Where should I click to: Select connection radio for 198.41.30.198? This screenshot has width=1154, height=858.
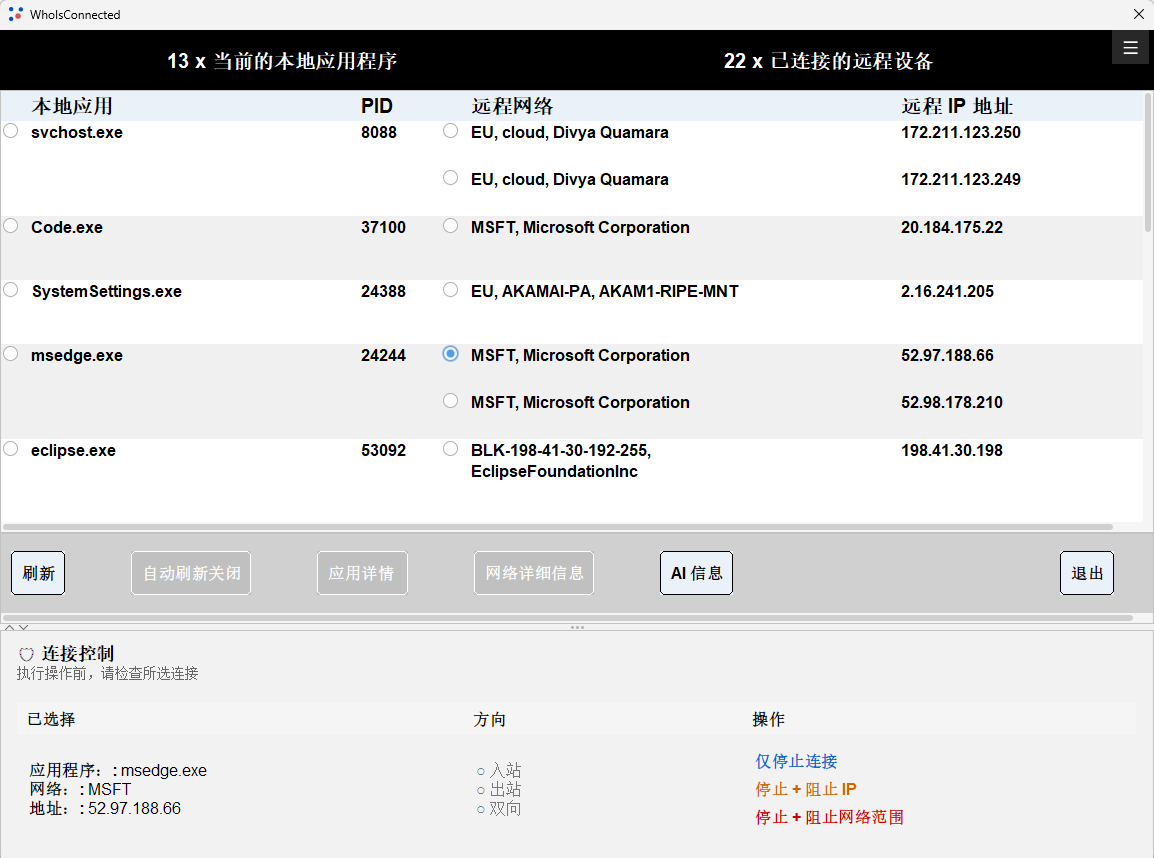click(x=450, y=449)
